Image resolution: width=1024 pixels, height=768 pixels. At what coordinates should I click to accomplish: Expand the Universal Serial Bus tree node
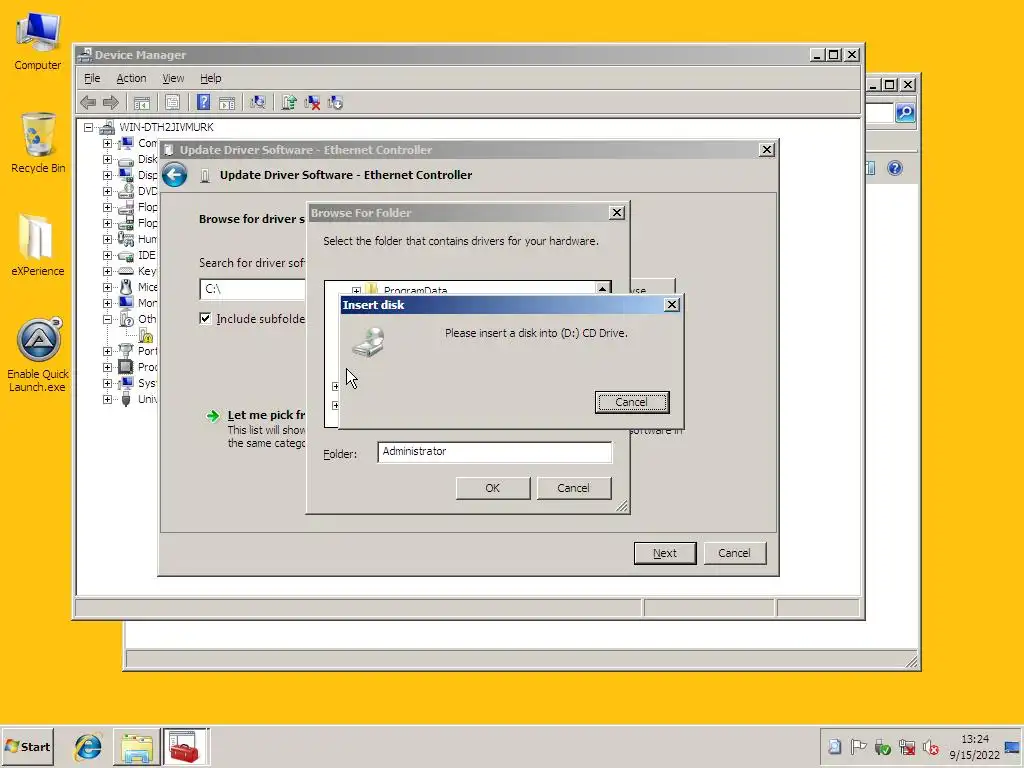pyautogui.click(x=107, y=399)
